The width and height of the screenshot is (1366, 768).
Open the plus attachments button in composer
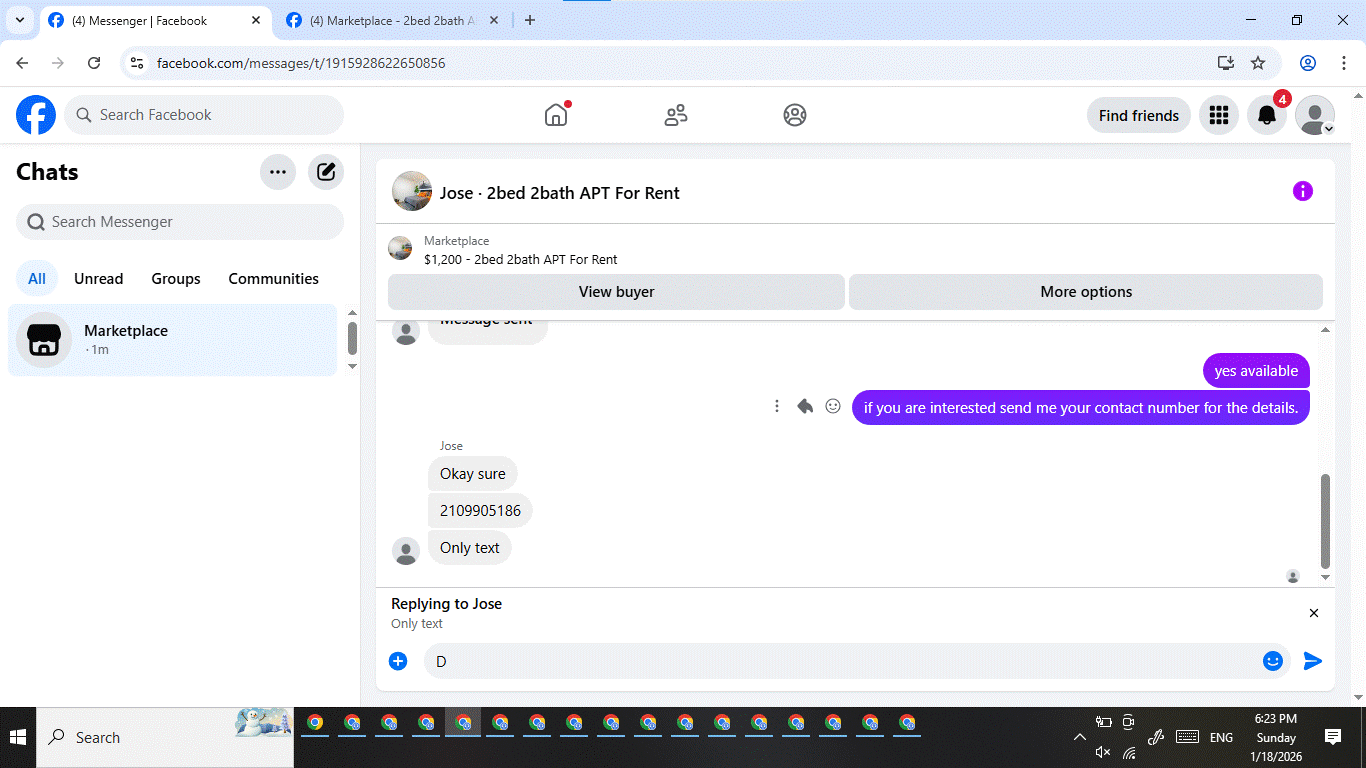(x=398, y=661)
